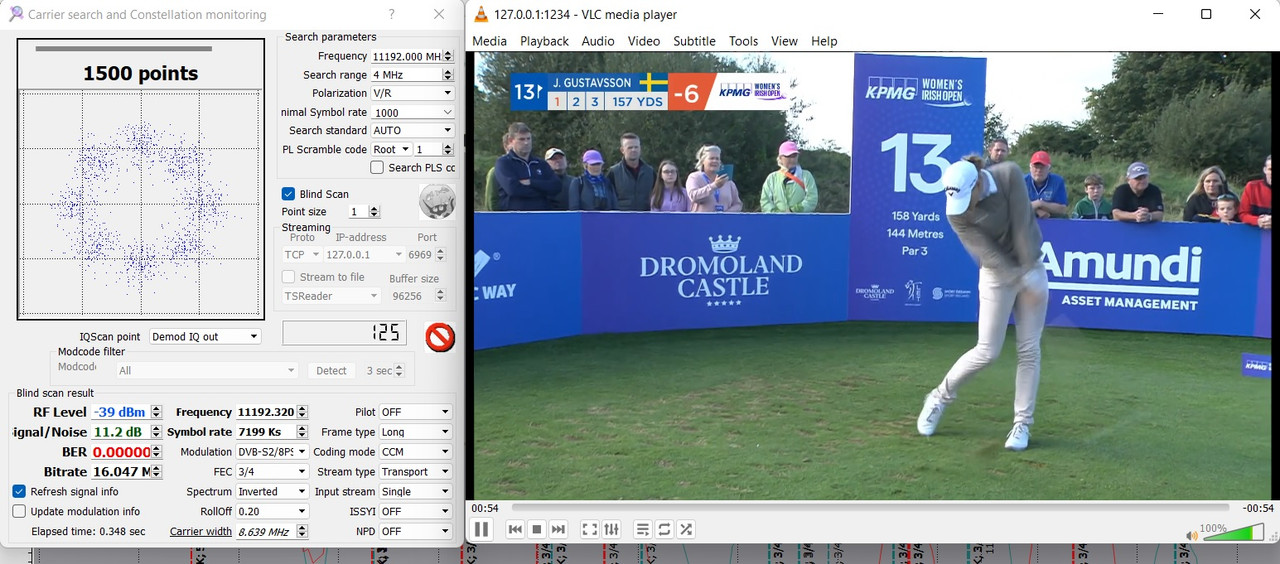Open the VLC Media menu

[x=489, y=41]
